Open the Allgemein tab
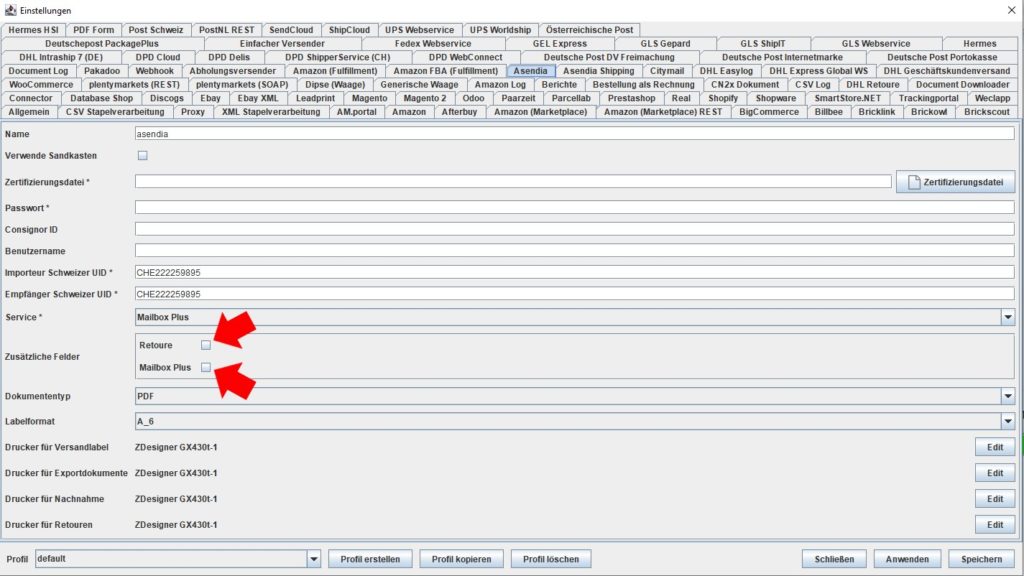The width and height of the screenshot is (1024, 576). [29, 112]
